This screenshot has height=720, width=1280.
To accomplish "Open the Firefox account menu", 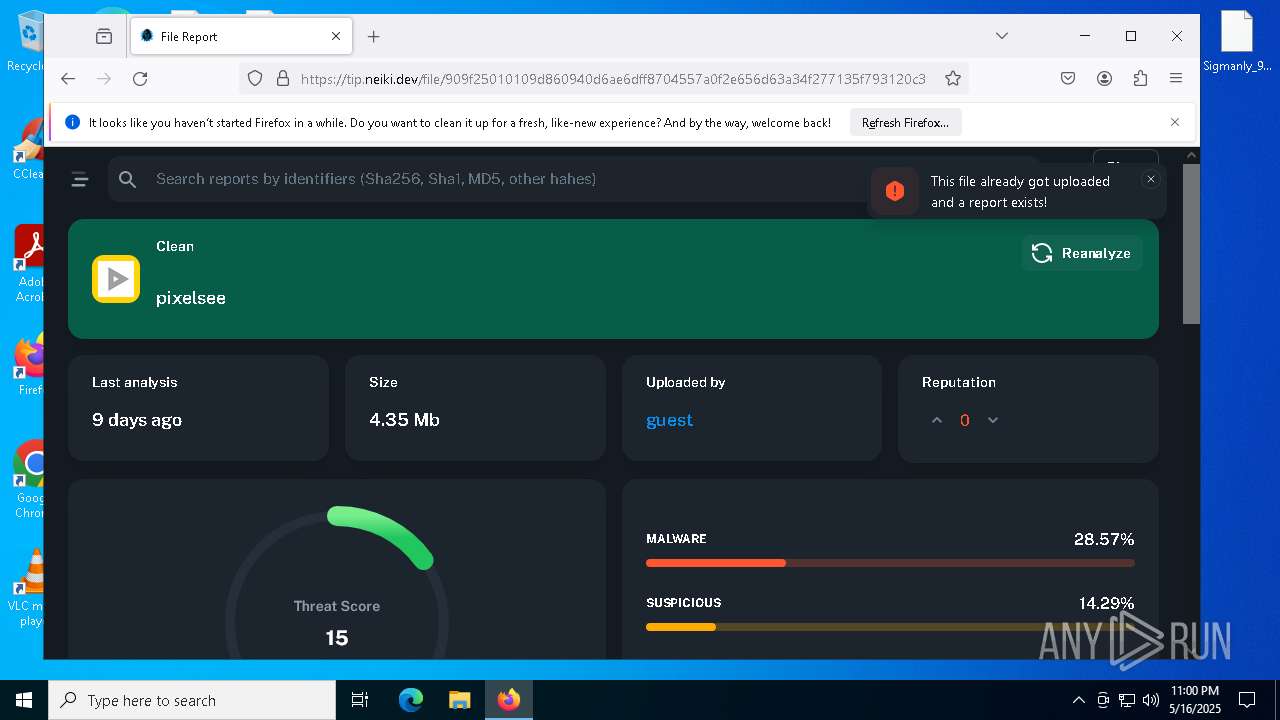I will click(1104, 78).
